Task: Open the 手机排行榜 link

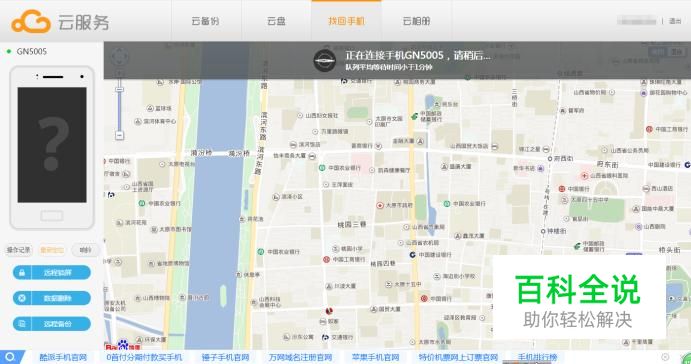Action: tap(537, 357)
